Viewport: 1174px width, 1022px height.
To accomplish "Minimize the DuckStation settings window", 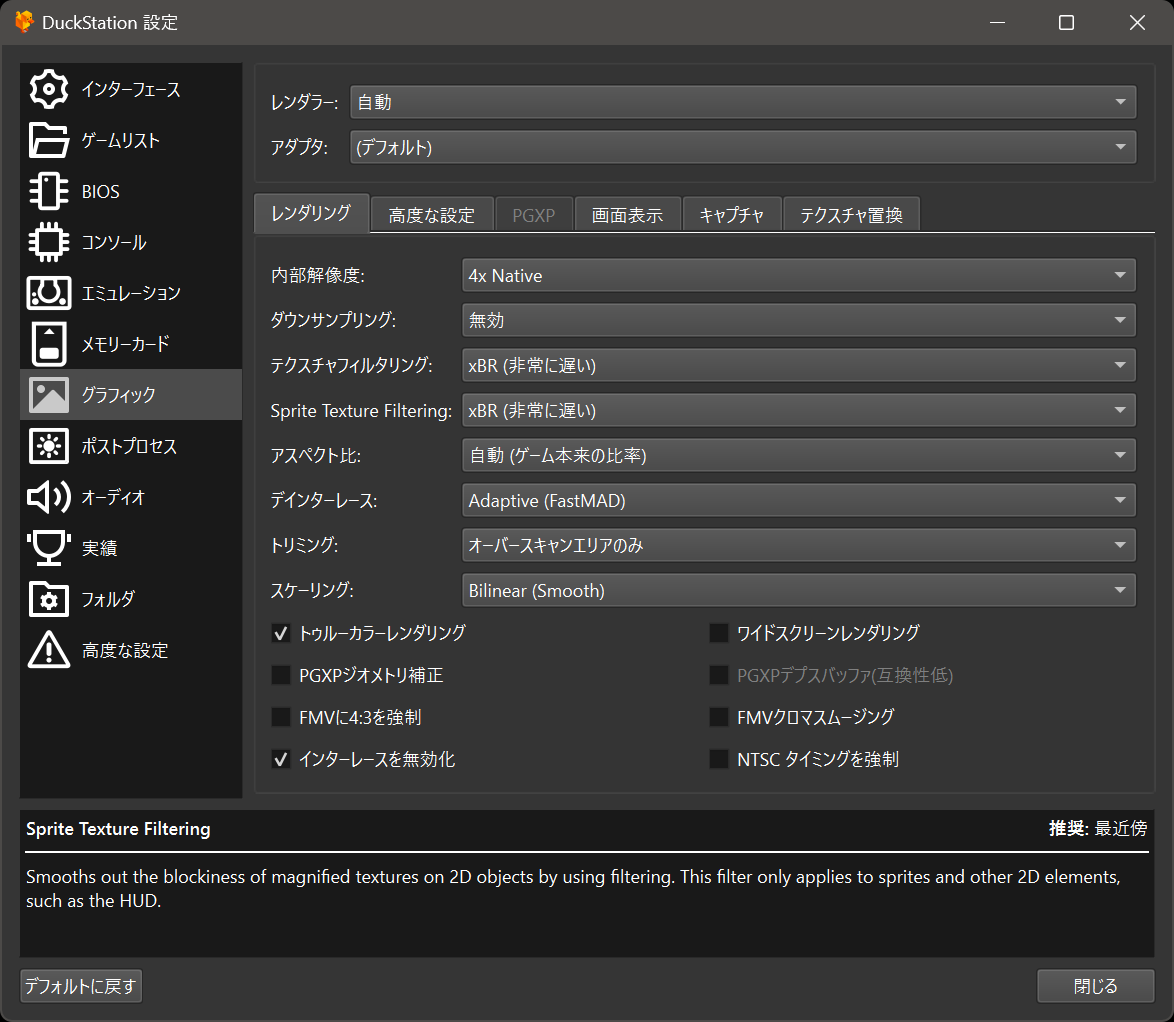I will (997, 22).
